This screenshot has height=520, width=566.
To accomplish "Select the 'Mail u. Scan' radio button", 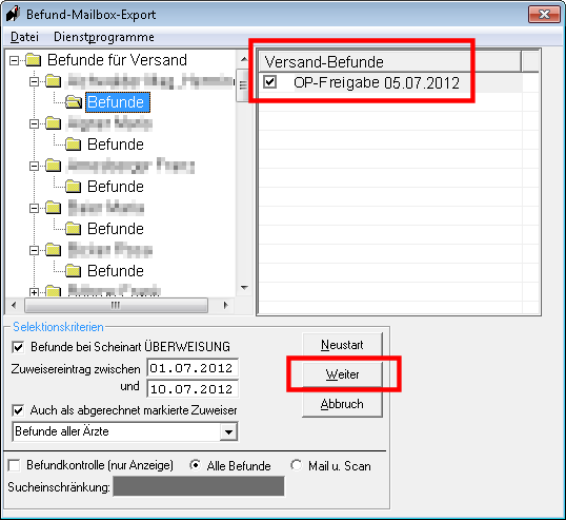I will point(296,465).
